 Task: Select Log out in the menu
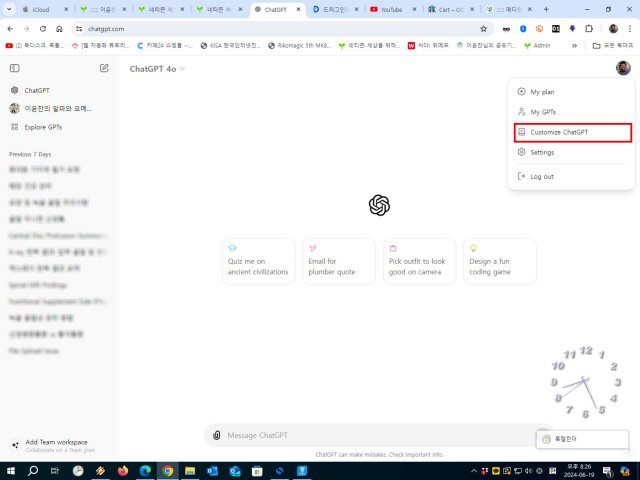[x=571, y=176]
